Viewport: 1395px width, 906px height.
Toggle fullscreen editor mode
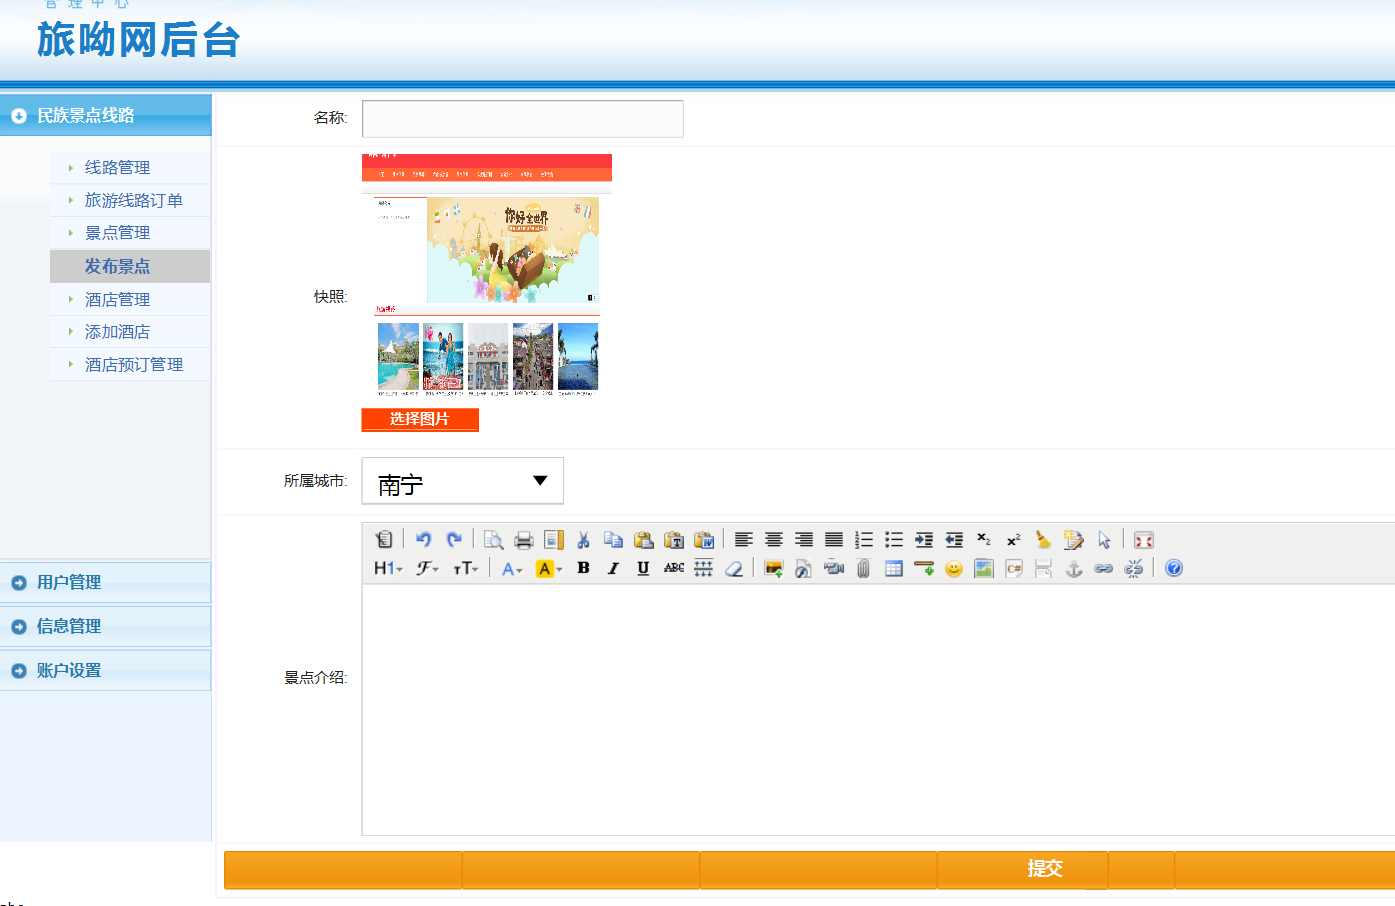[1144, 540]
